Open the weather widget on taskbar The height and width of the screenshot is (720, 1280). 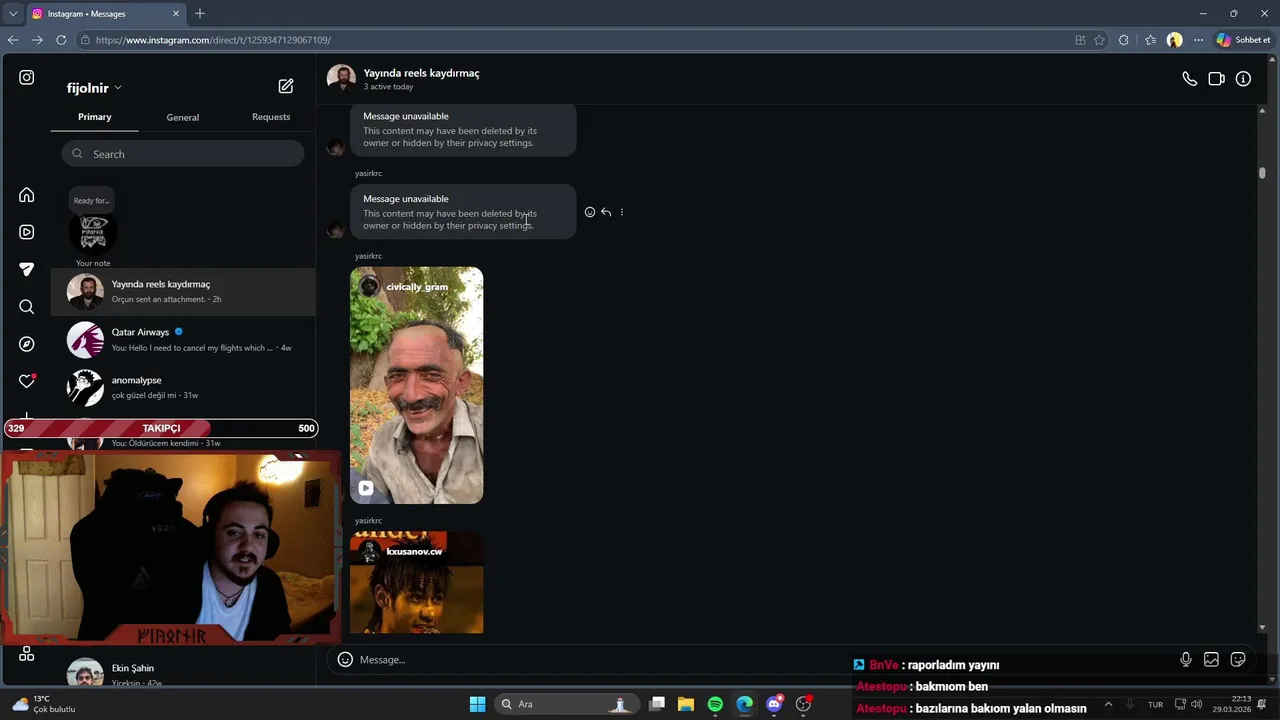(44, 704)
